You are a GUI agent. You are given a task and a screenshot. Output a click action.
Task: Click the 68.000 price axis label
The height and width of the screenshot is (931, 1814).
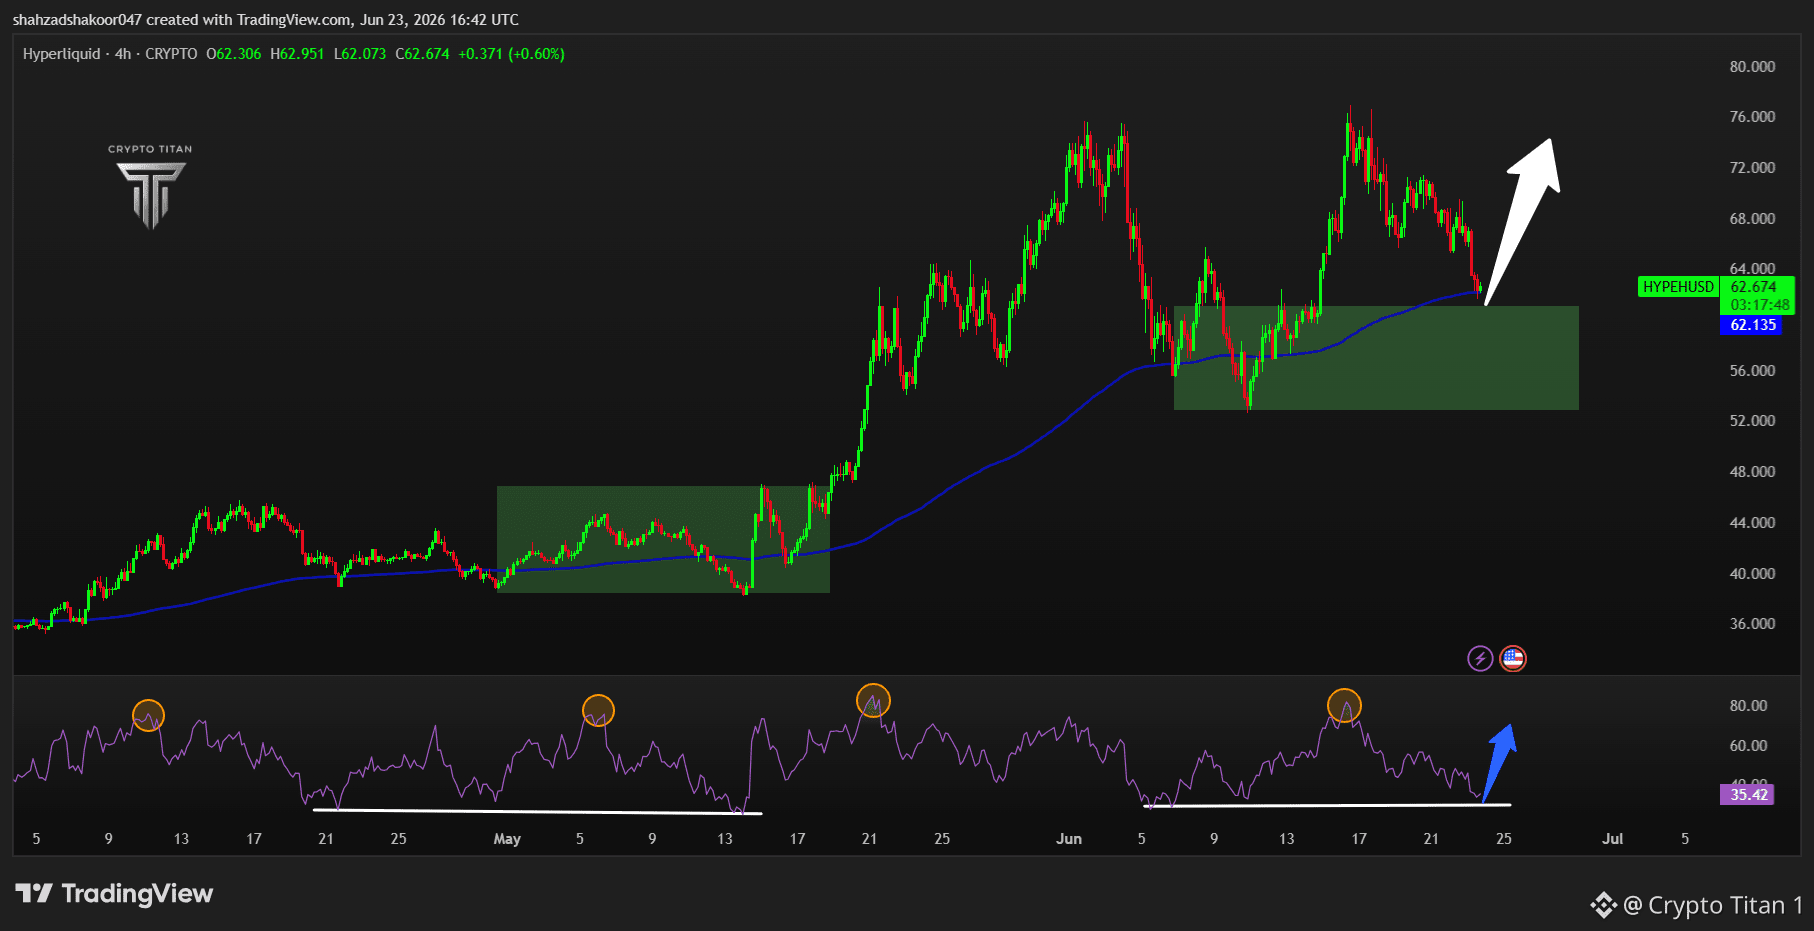pyautogui.click(x=1752, y=219)
